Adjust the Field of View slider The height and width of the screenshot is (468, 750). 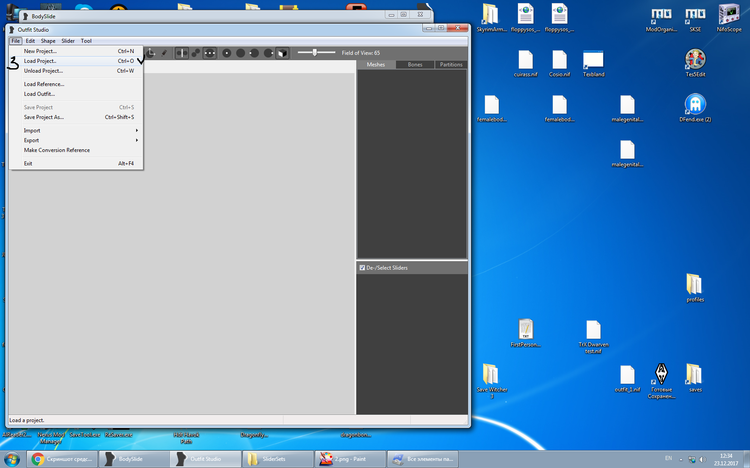coord(316,53)
